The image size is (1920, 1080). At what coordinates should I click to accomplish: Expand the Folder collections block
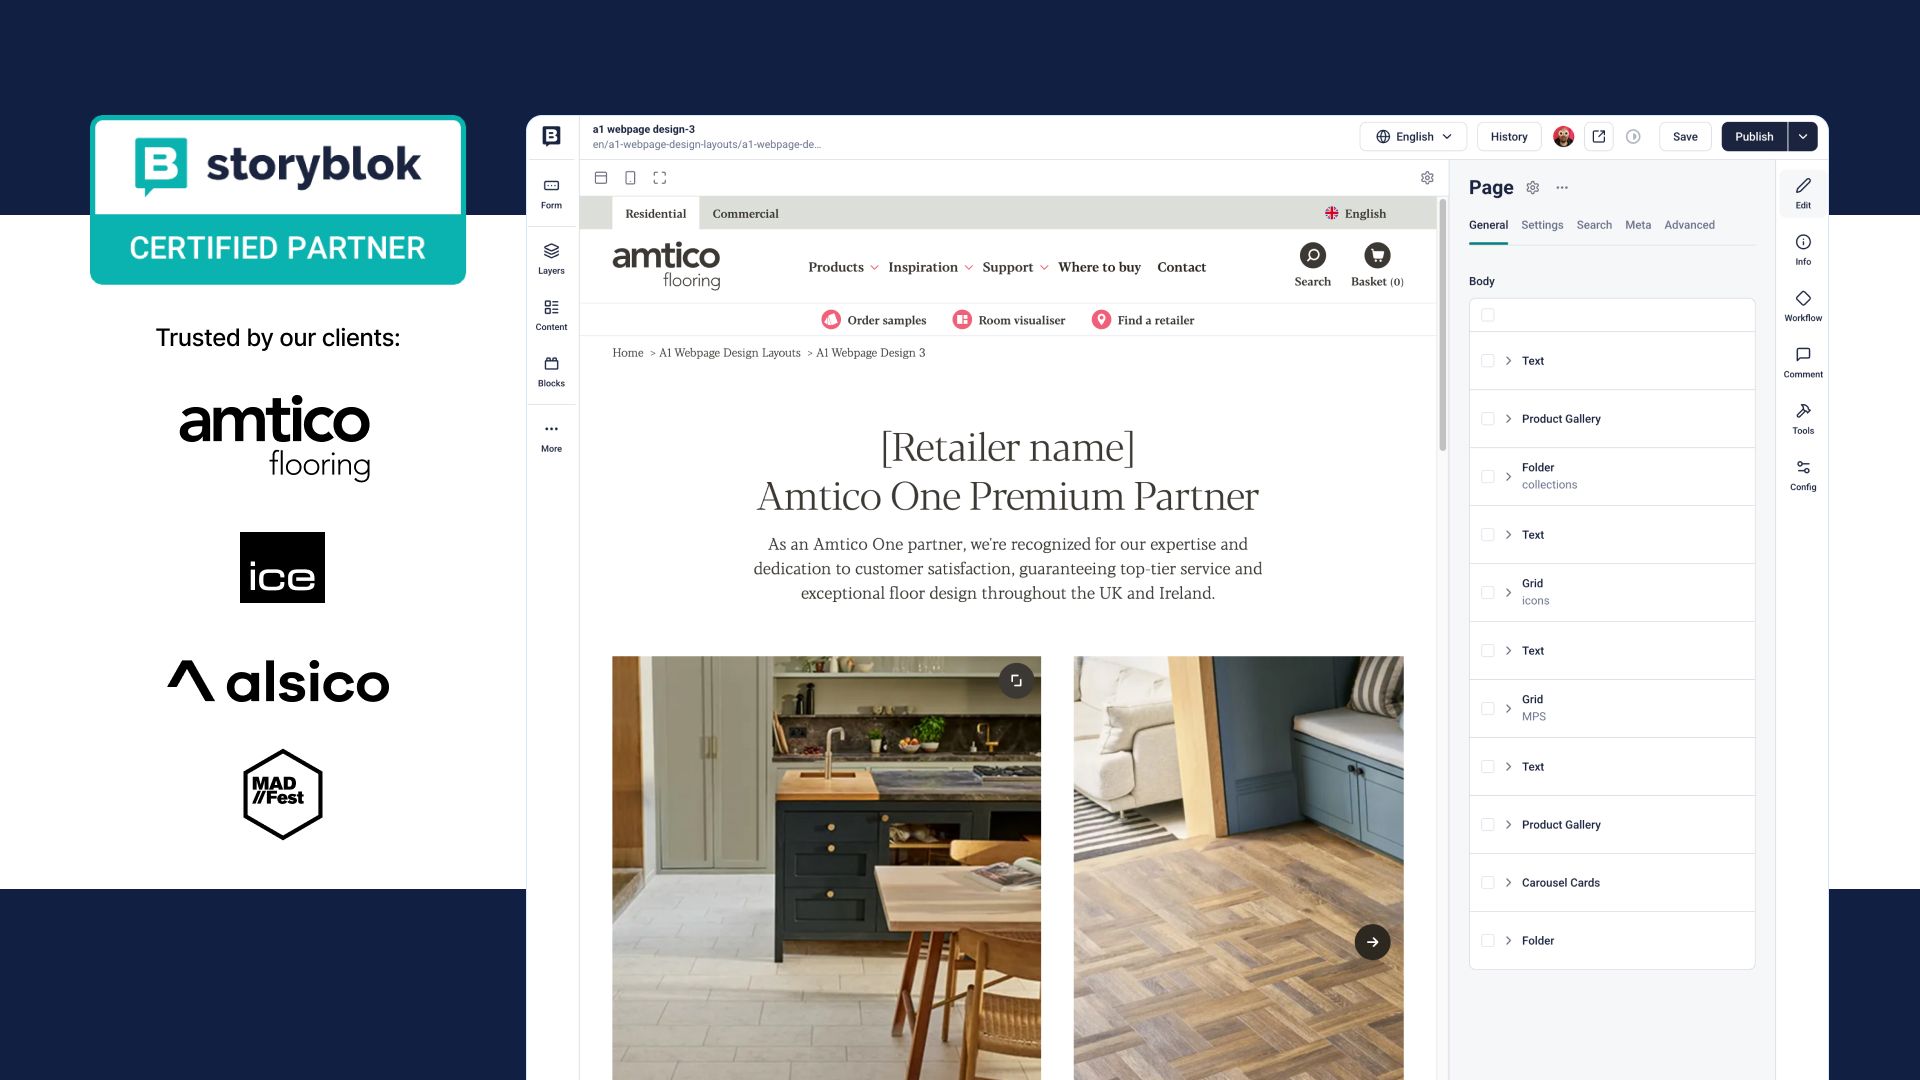tap(1508, 477)
